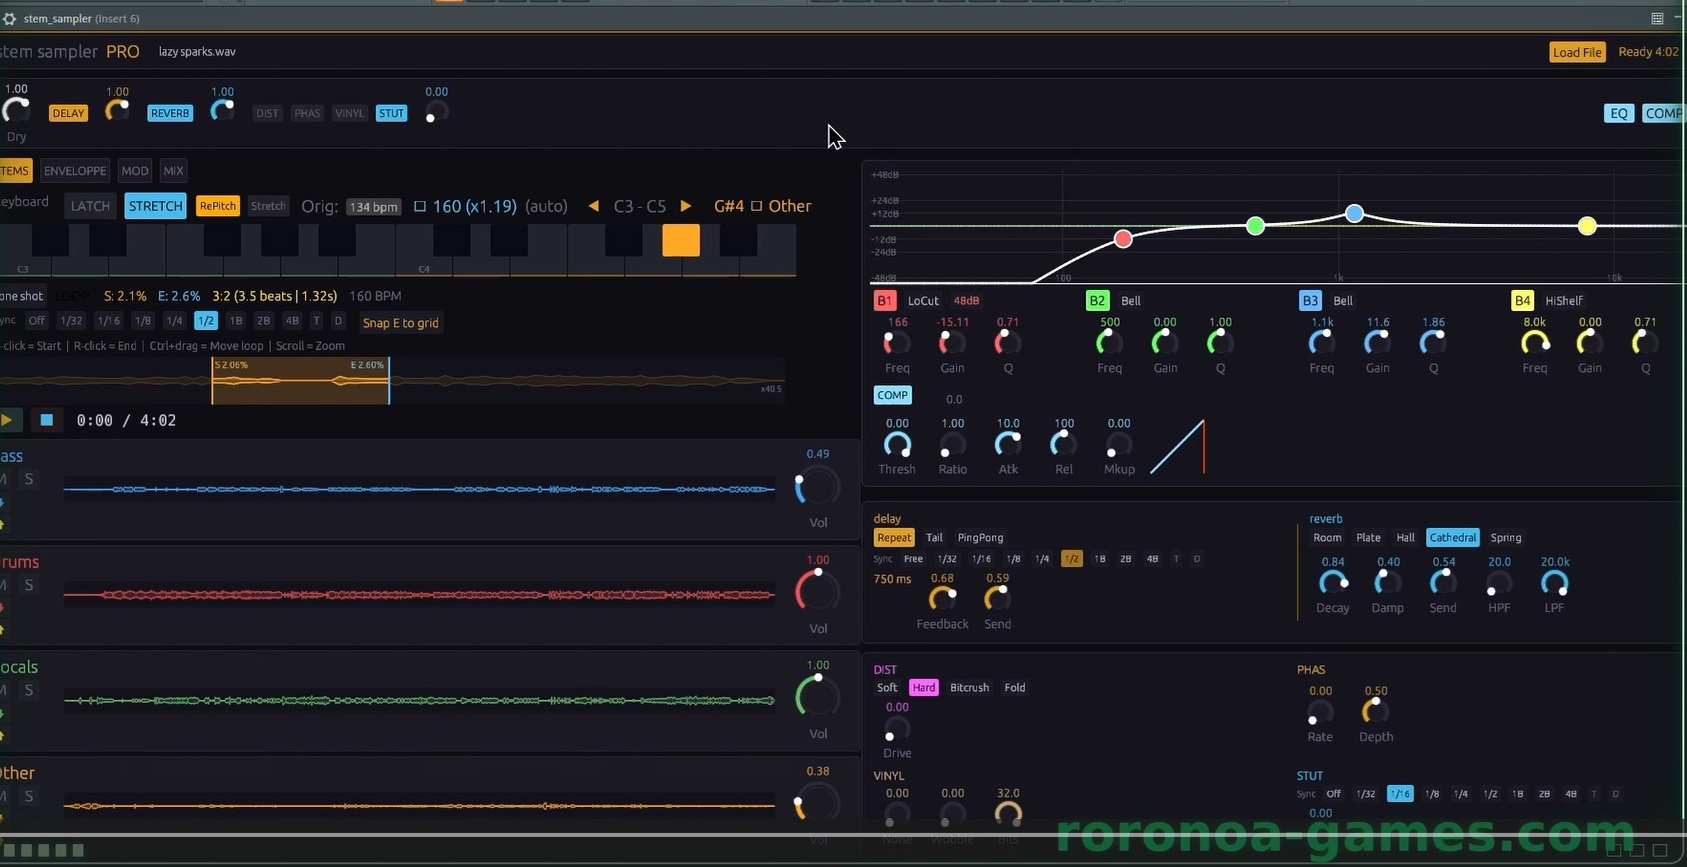Enable the VINYL effect button
The width and height of the screenshot is (1687, 867).
pyautogui.click(x=350, y=113)
